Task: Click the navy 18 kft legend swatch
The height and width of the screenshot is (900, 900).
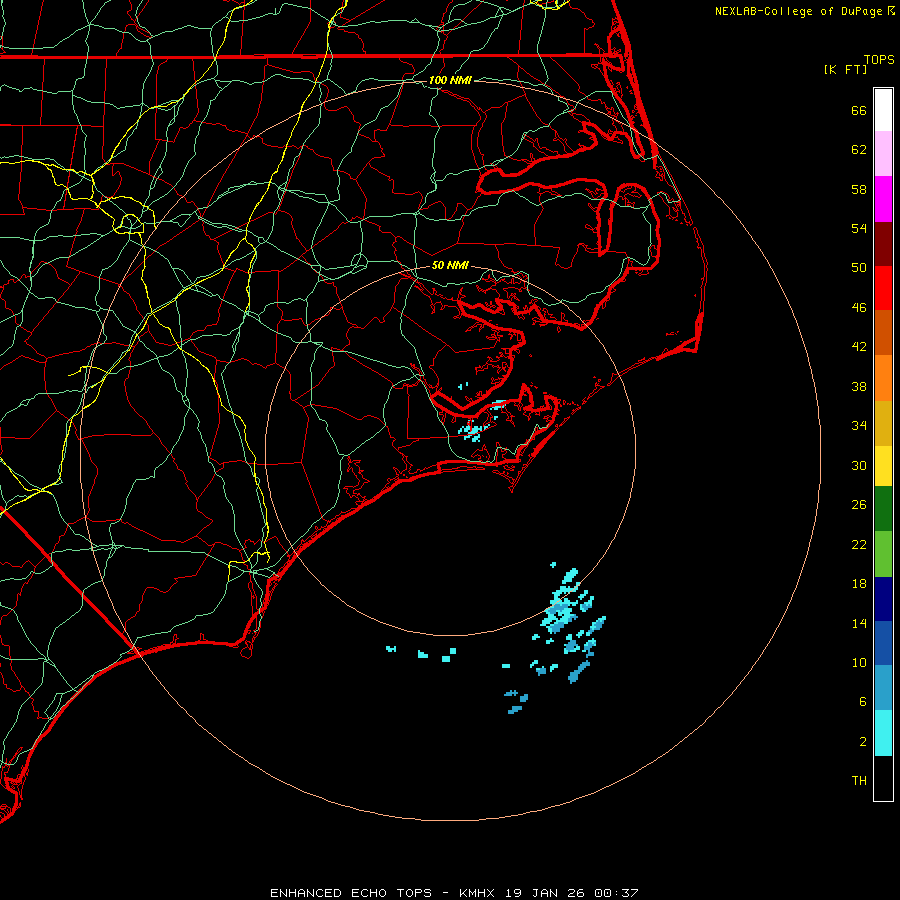Action: (883, 599)
